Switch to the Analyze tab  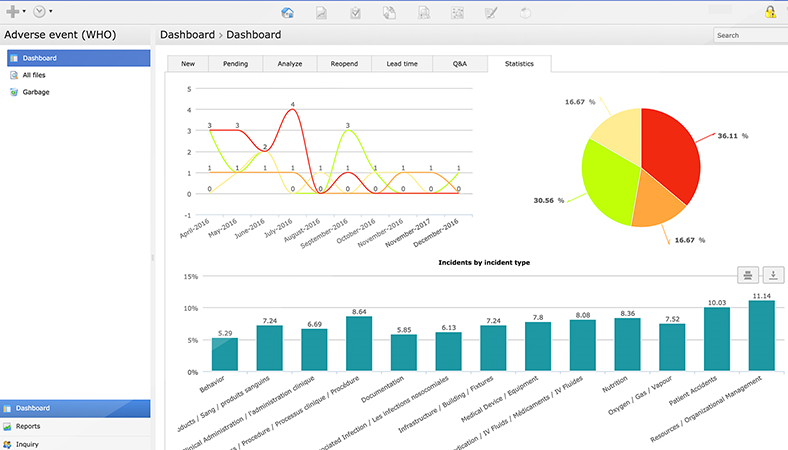(289, 64)
